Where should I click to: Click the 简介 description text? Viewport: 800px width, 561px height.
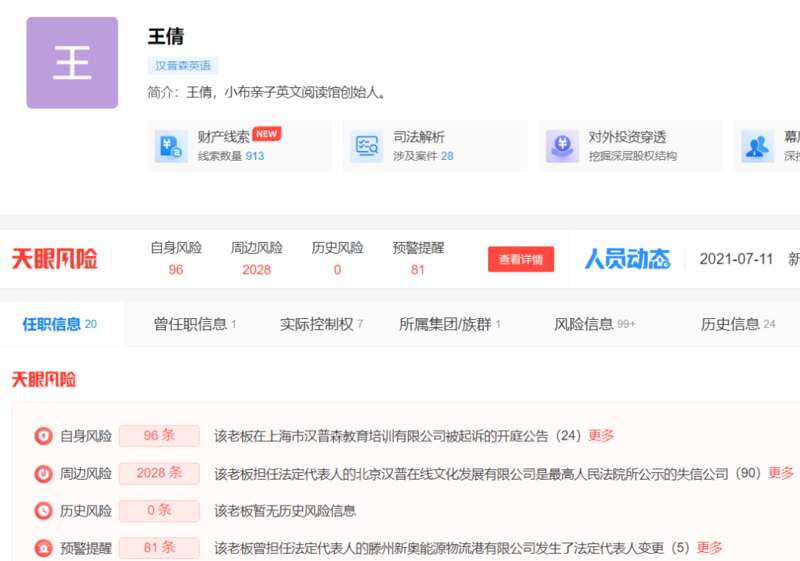[x=266, y=92]
